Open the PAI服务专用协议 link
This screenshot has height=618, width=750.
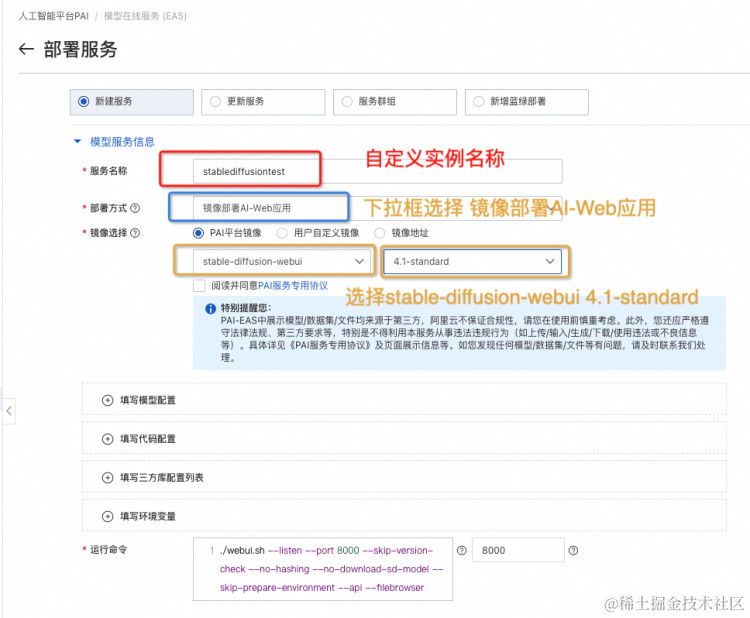(x=293, y=286)
